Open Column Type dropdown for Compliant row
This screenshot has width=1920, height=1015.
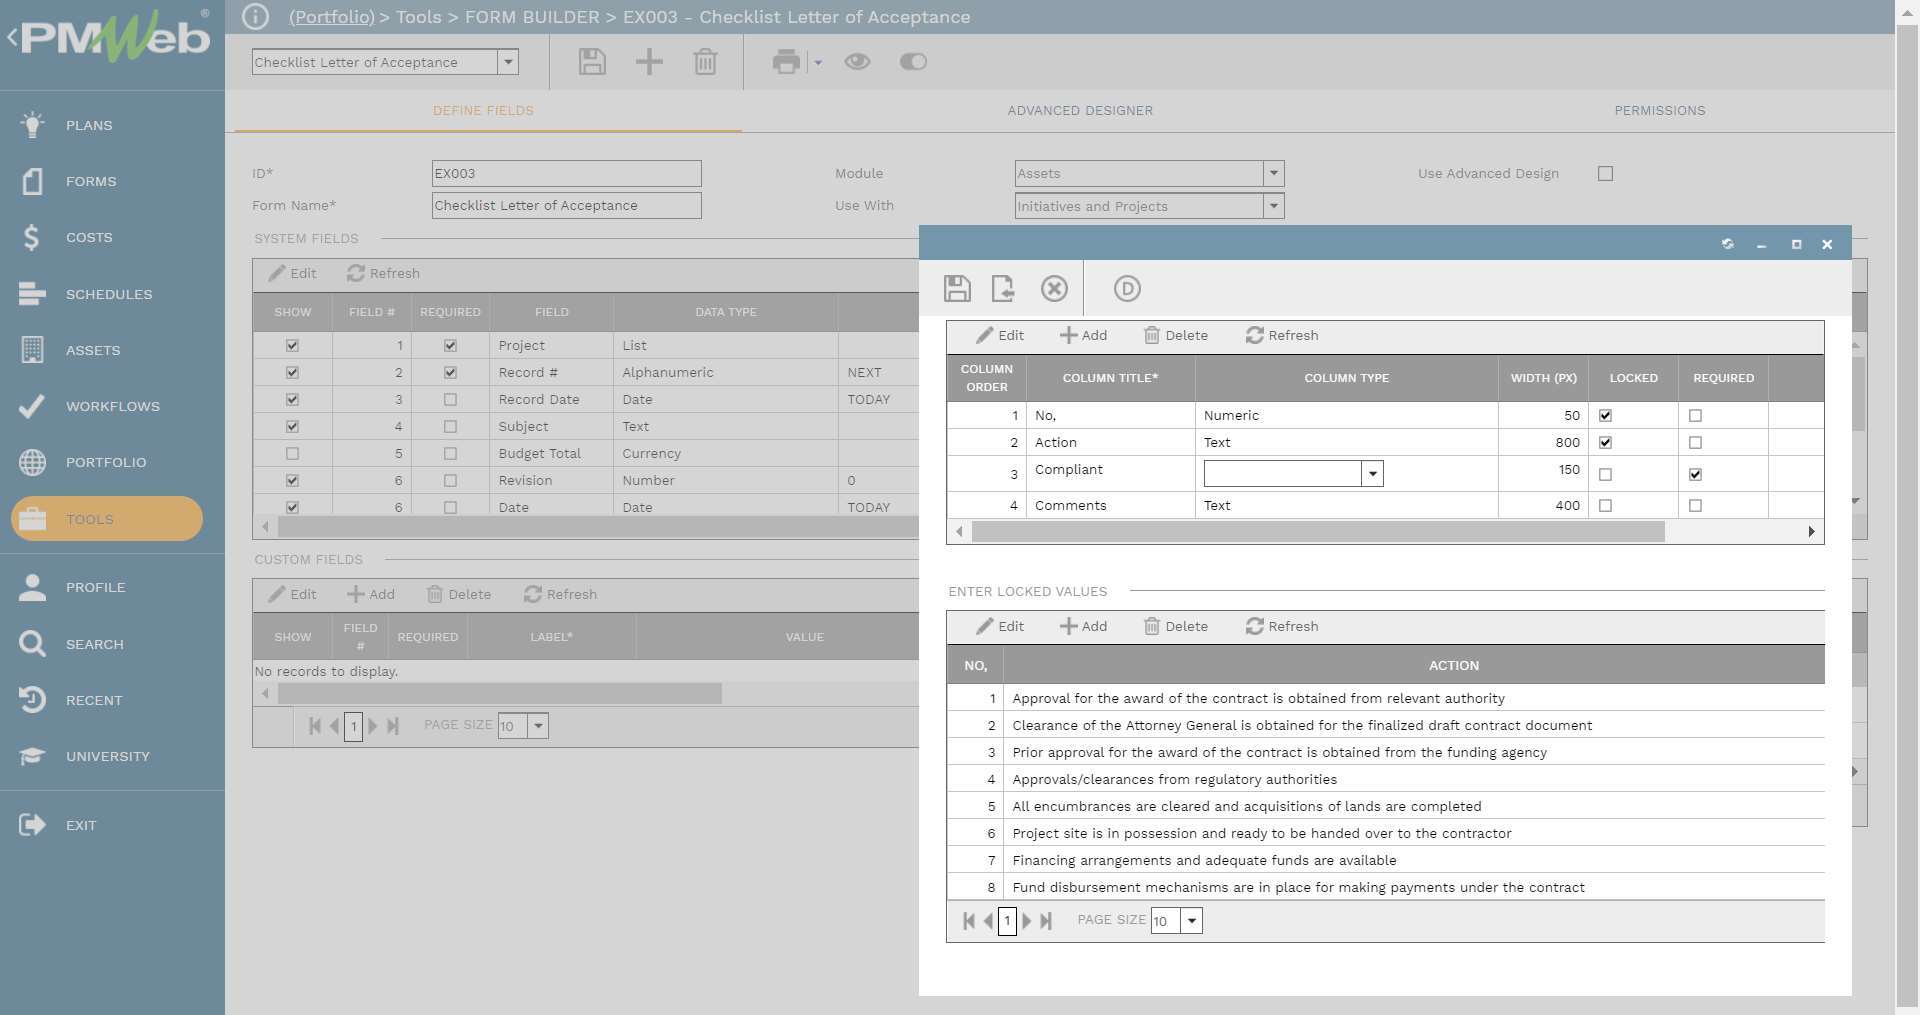tap(1372, 474)
